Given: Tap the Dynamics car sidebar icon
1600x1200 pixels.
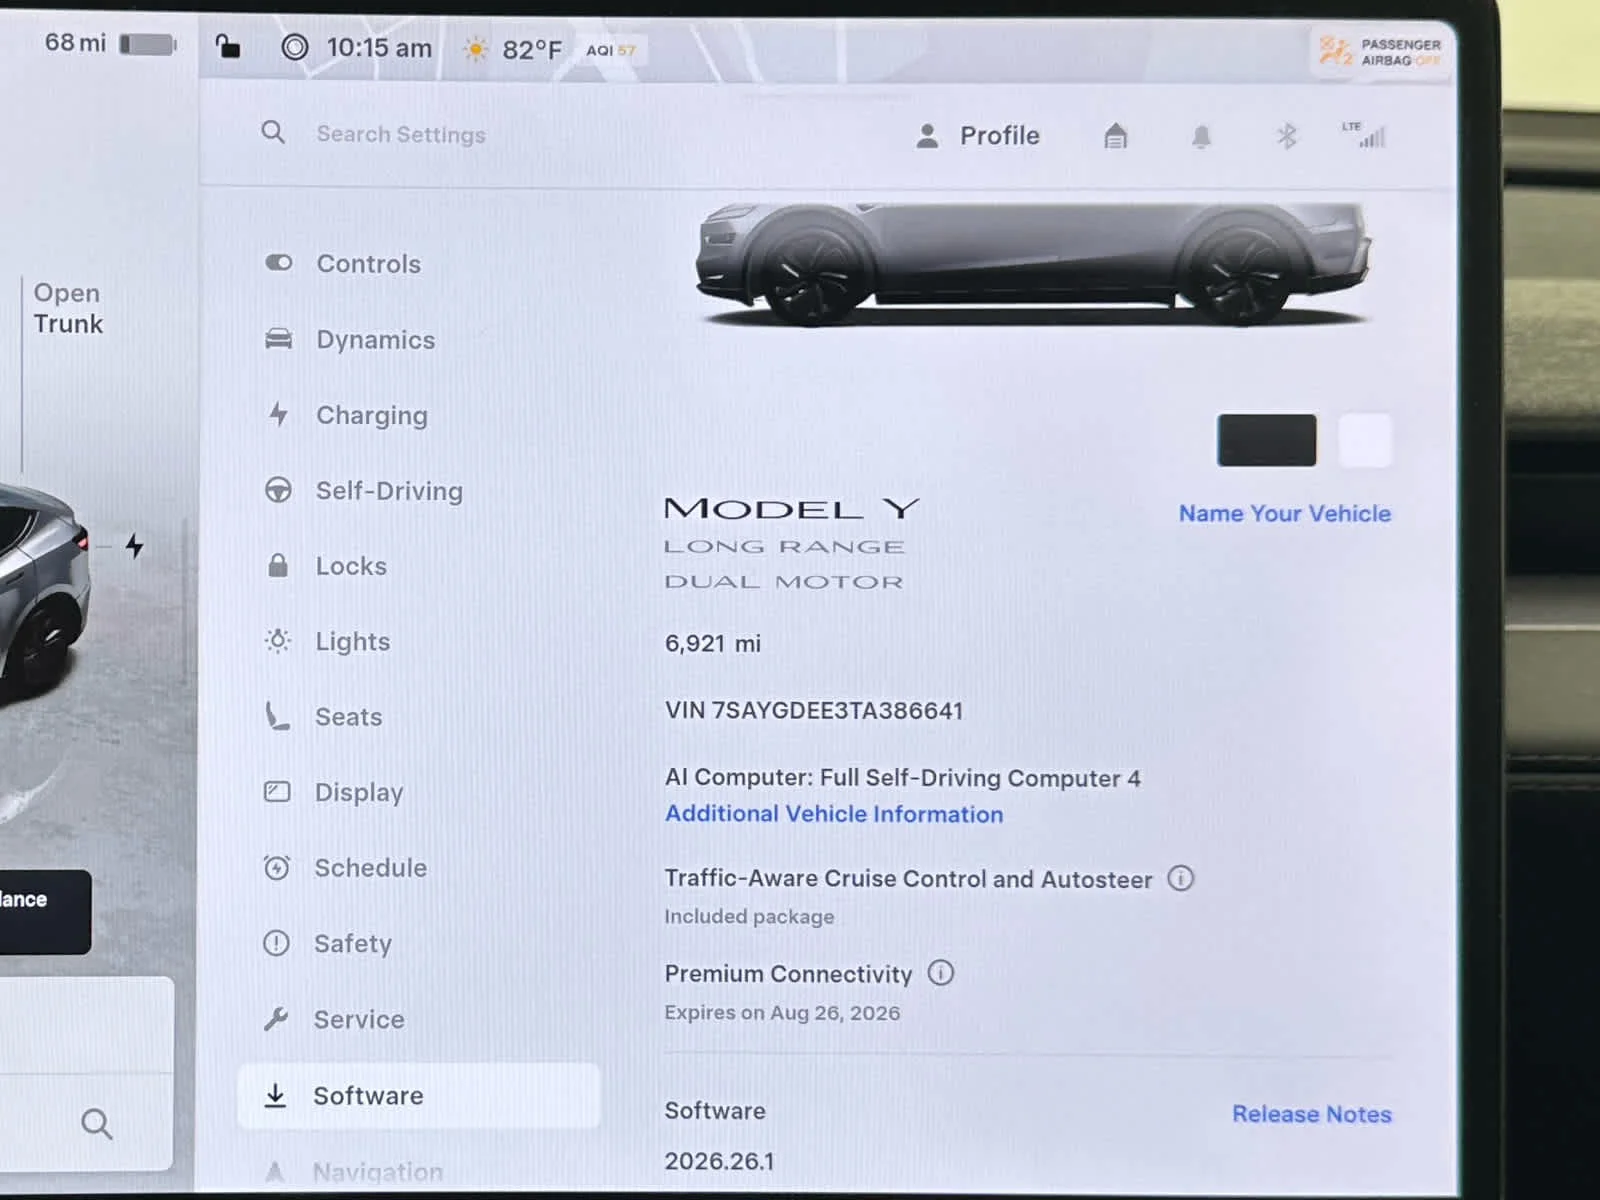Looking at the screenshot, I should tap(278, 339).
